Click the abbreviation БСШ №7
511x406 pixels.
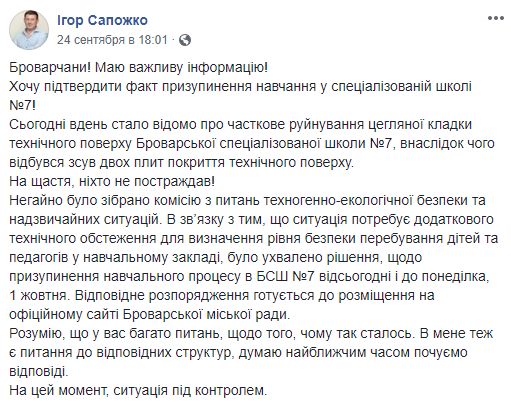click(285, 277)
